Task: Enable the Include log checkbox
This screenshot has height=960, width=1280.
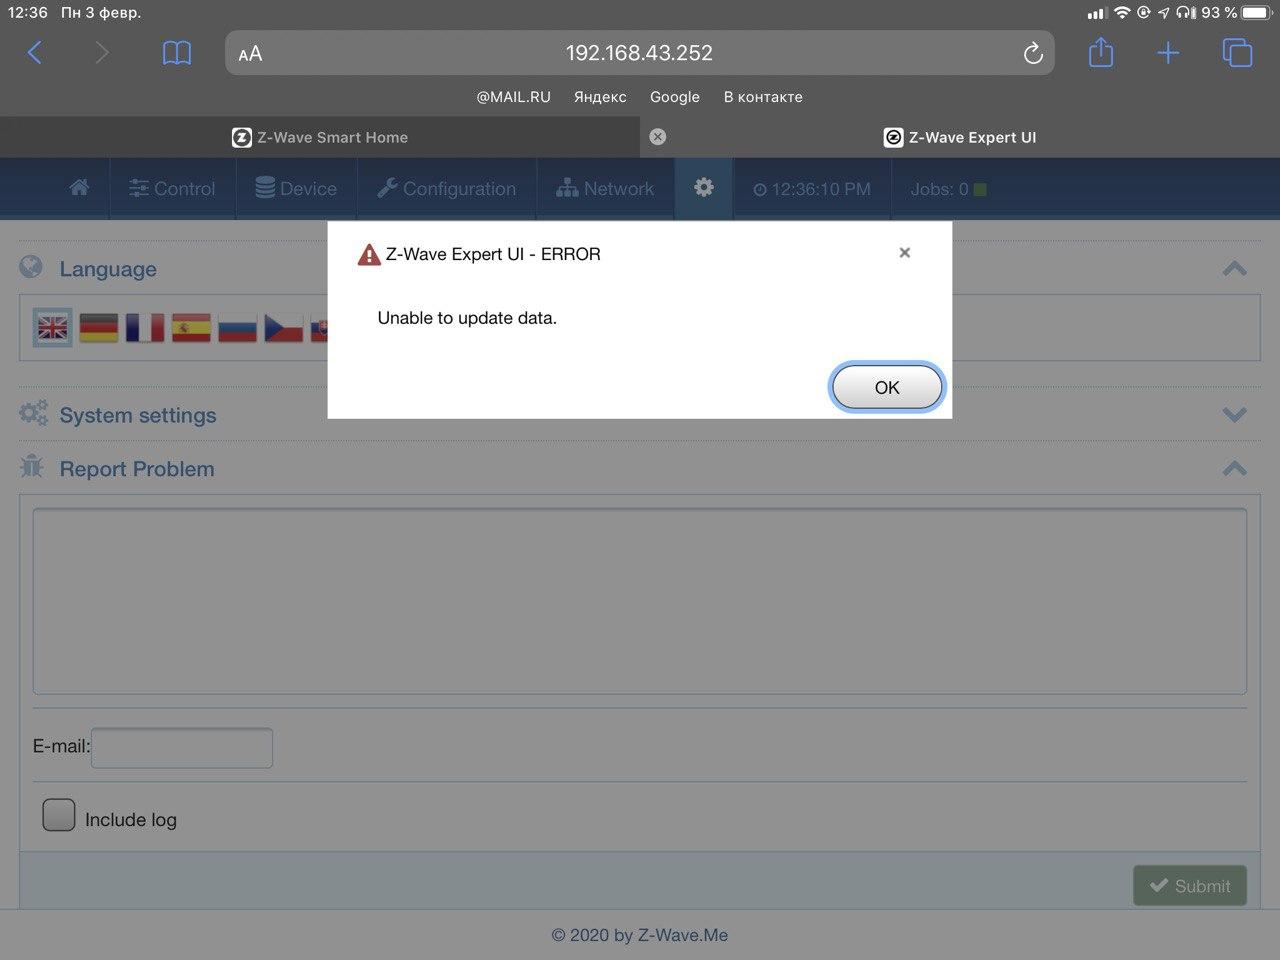Action: (59, 815)
